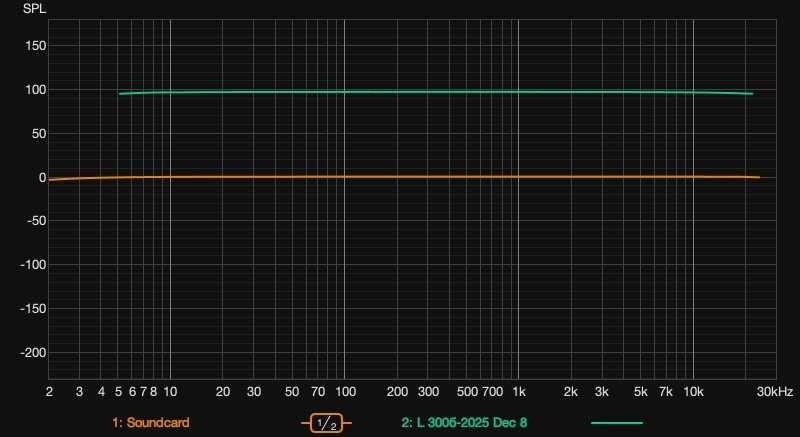800x437 pixels.
Task: Click the green trace line sample in legend
Action: pos(616,423)
